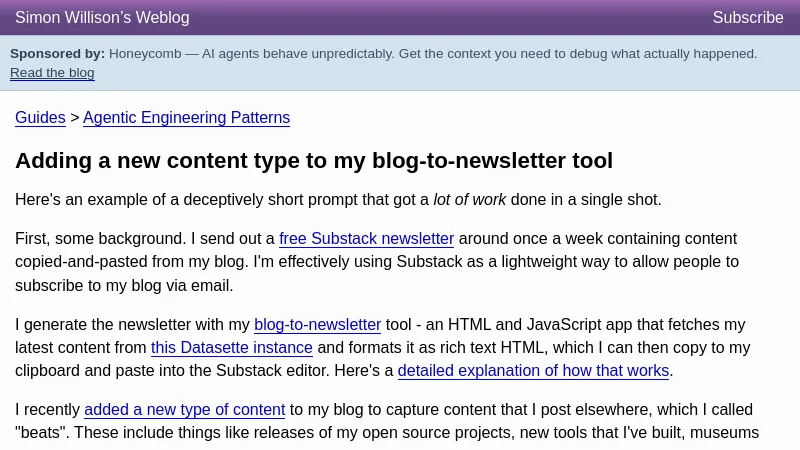The image size is (800, 450).
Task: Open the "blog-to-newsletter" tool link
Action: pos(317,325)
